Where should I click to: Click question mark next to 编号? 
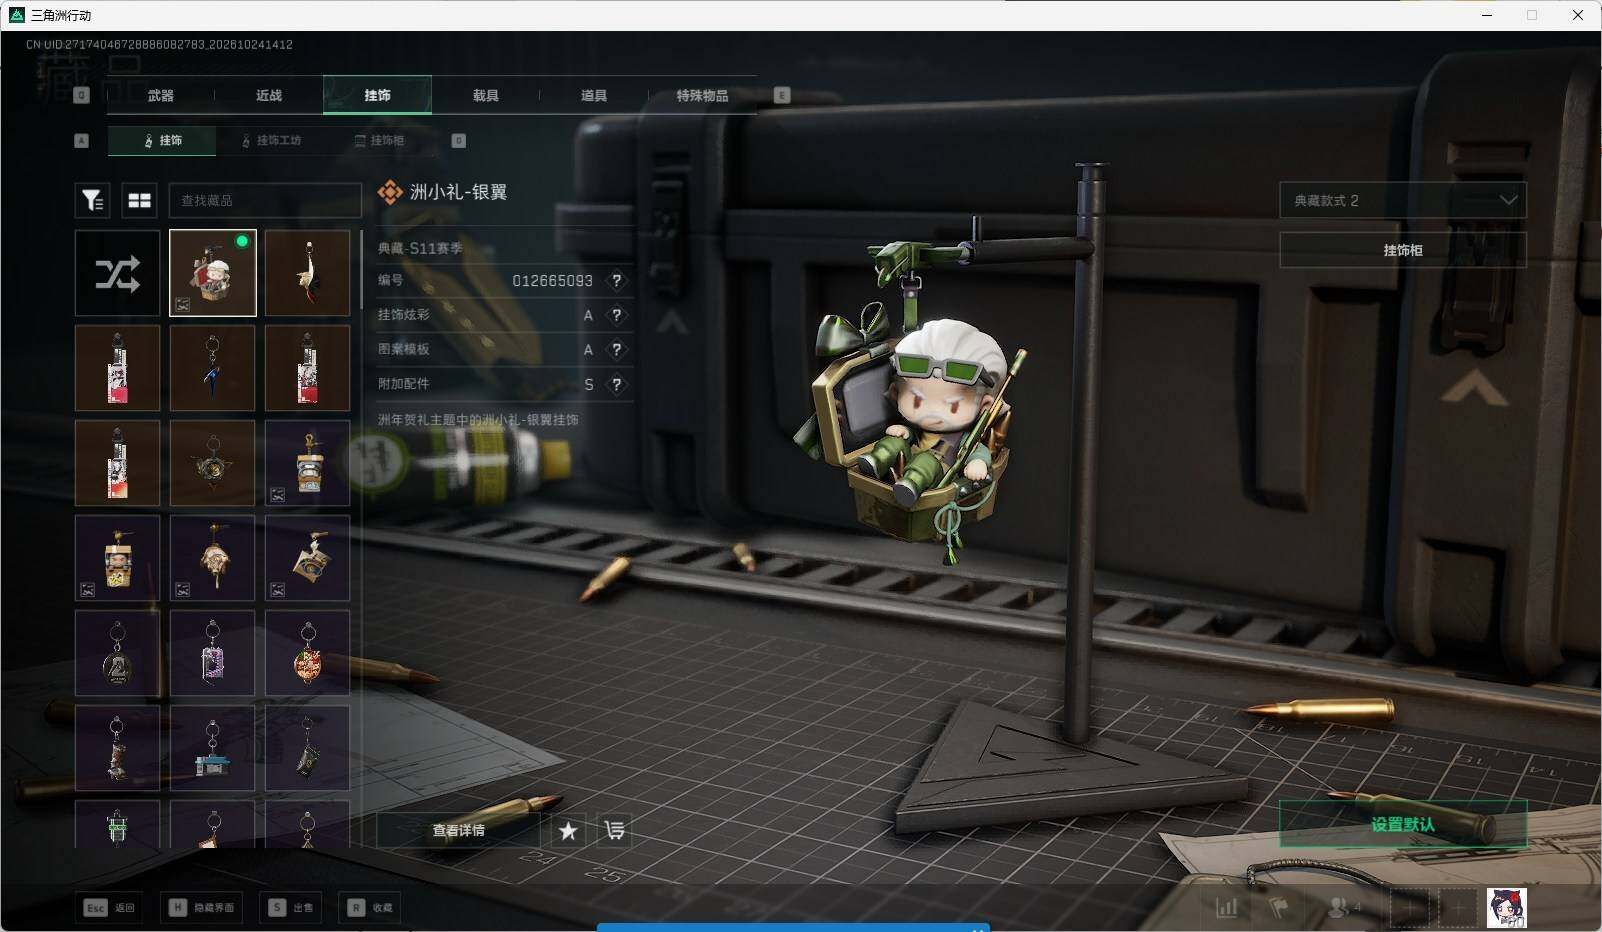click(x=617, y=281)
